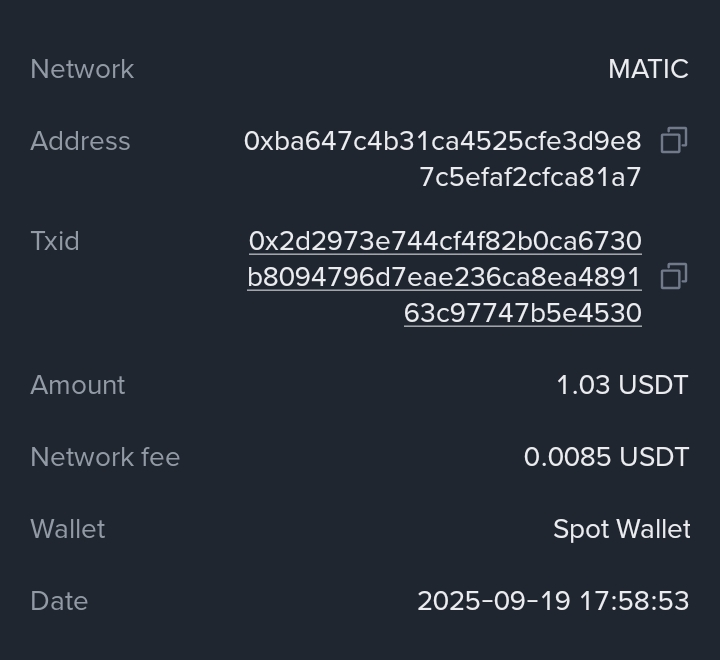This screenshot has height=660, width=720.
Task: Copy the Txid using its copy icon
Action: pos(674,277)
